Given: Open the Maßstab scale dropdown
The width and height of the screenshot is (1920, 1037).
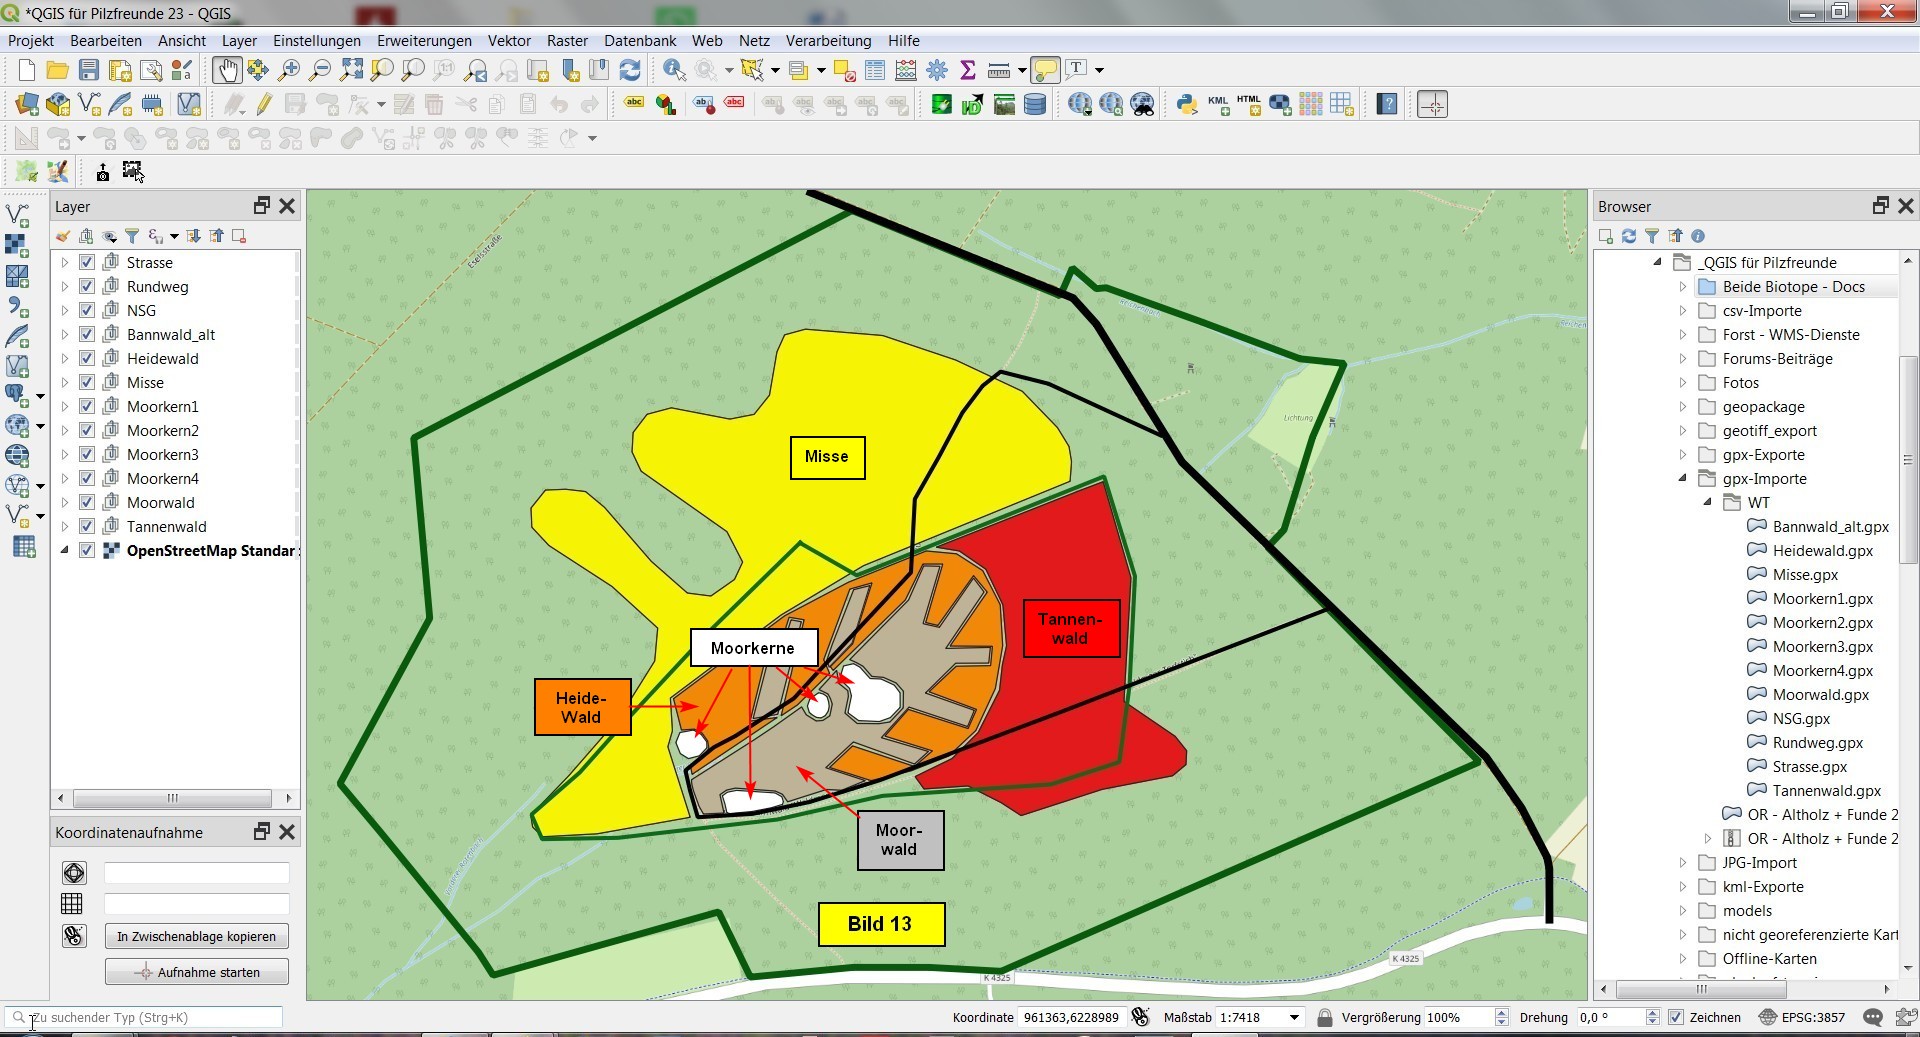Looking at the screenshot, I should 1294,1018.
